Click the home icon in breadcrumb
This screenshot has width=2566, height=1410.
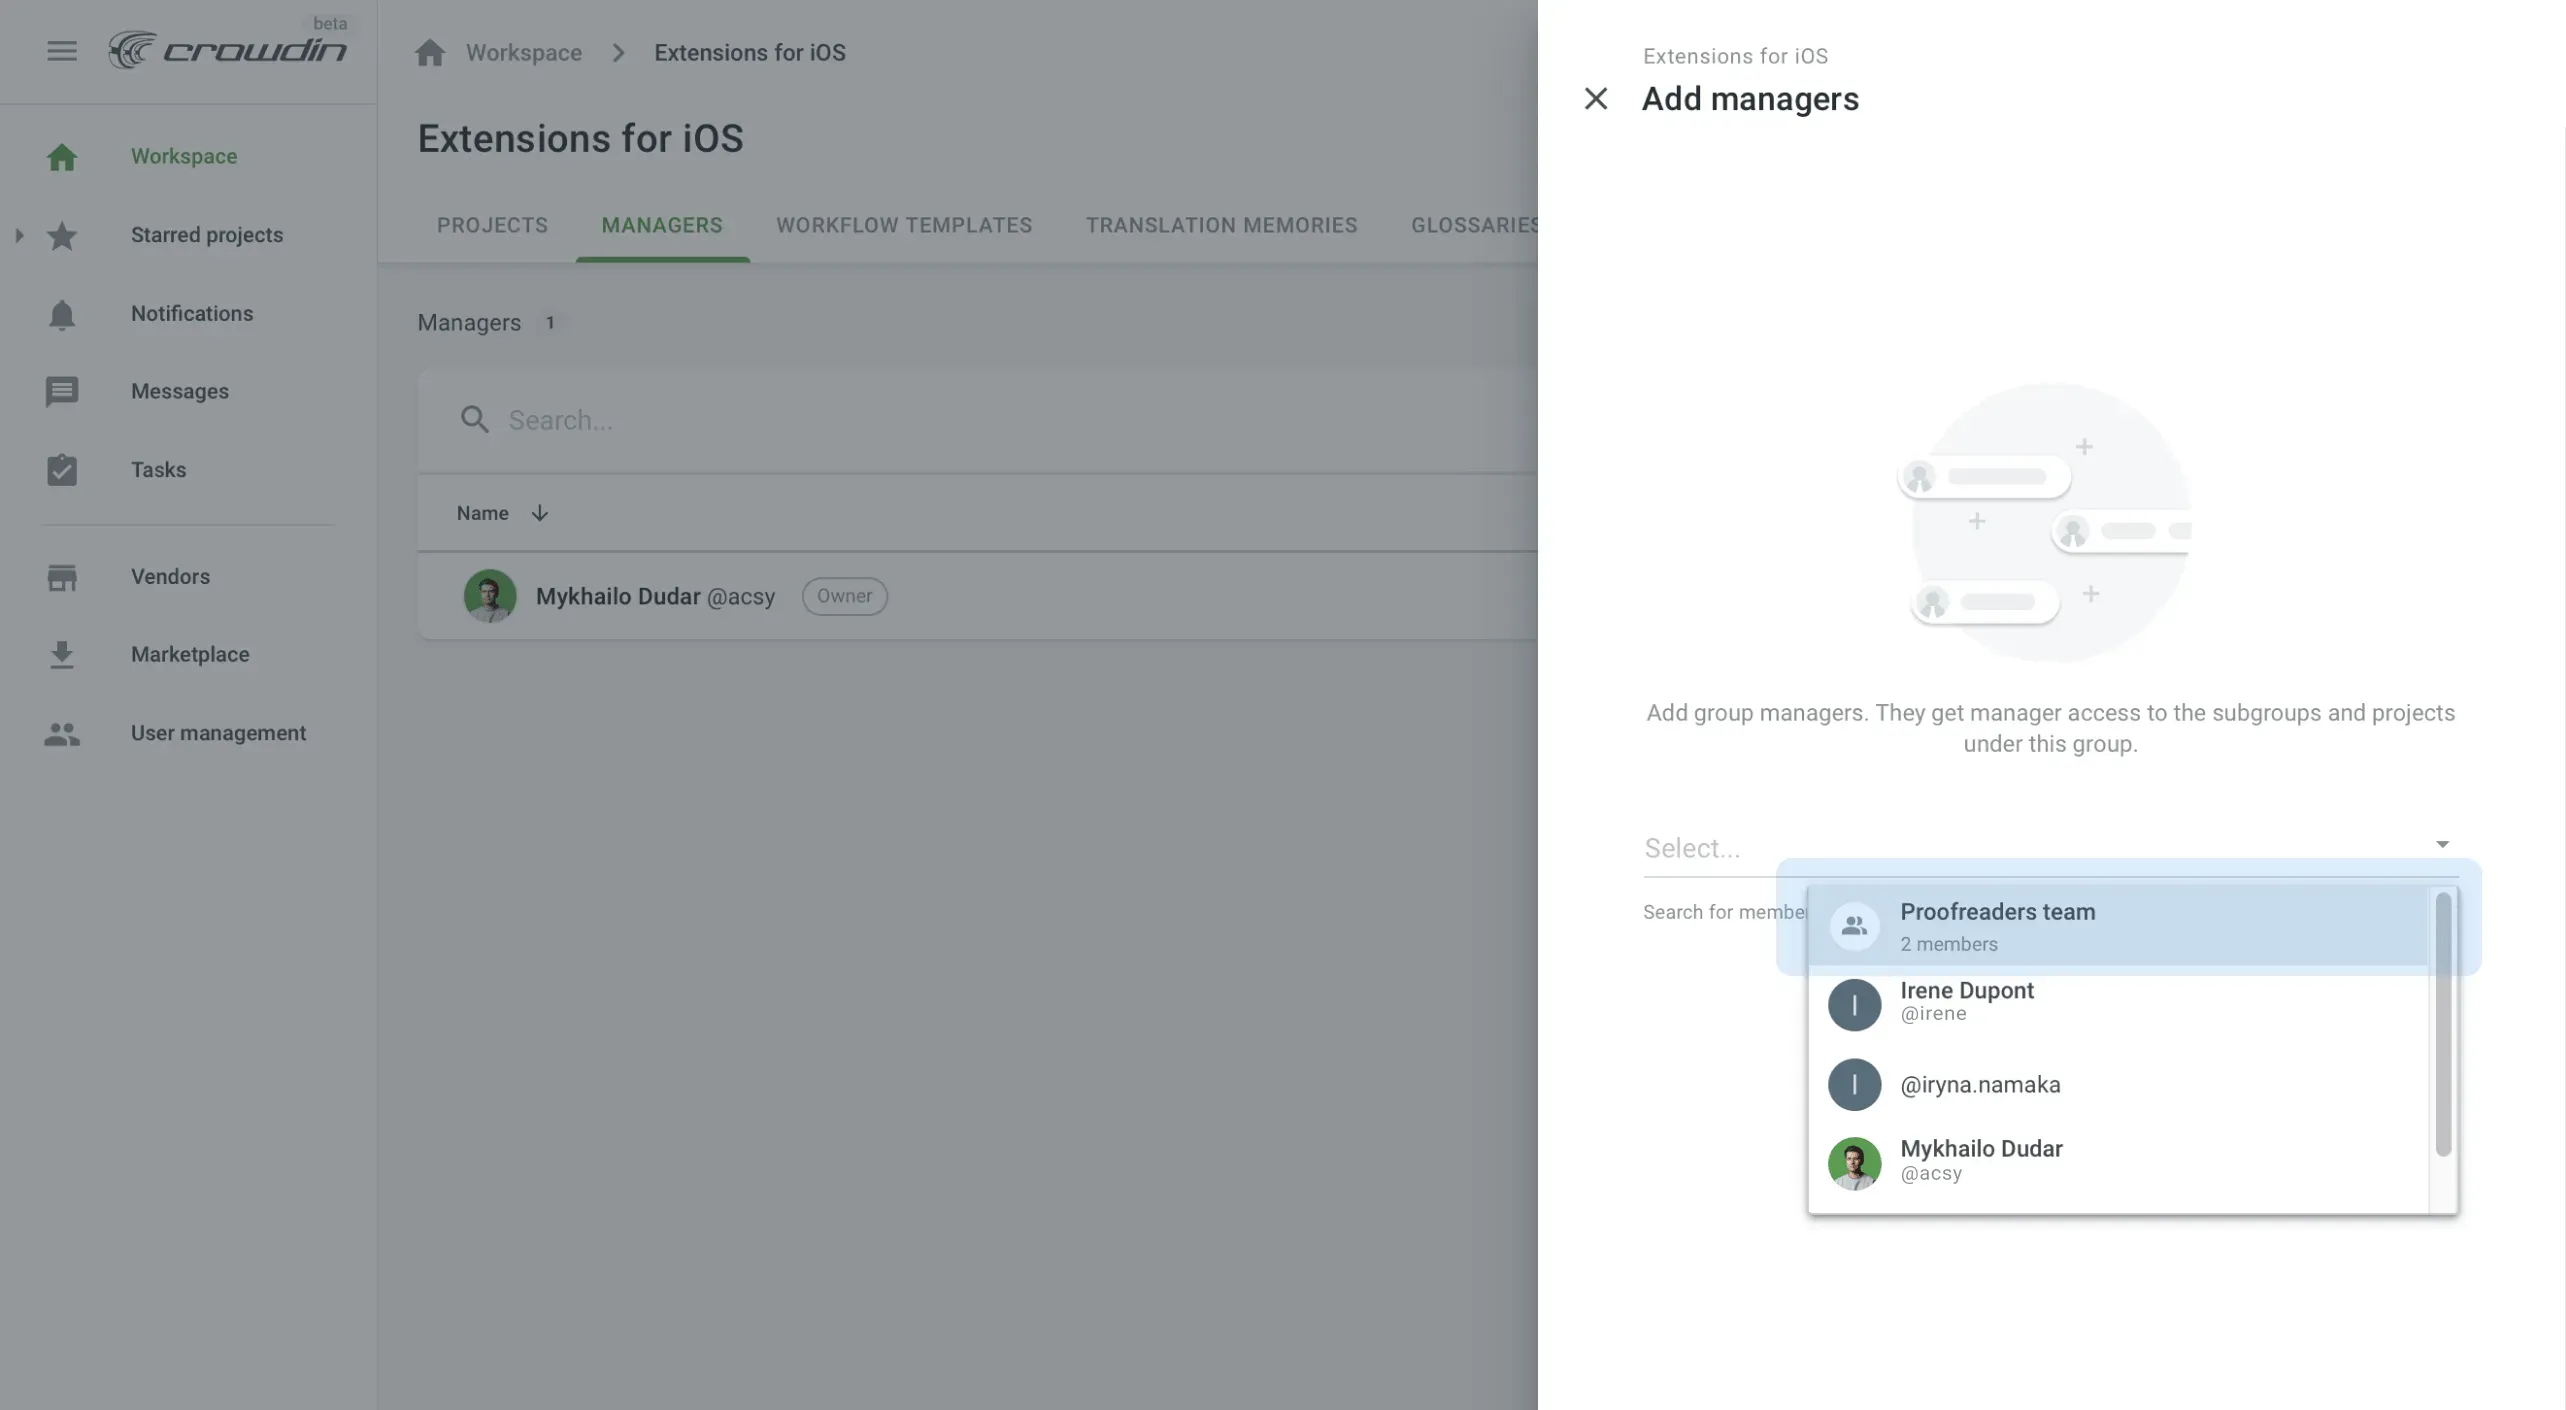click(430, 53)
